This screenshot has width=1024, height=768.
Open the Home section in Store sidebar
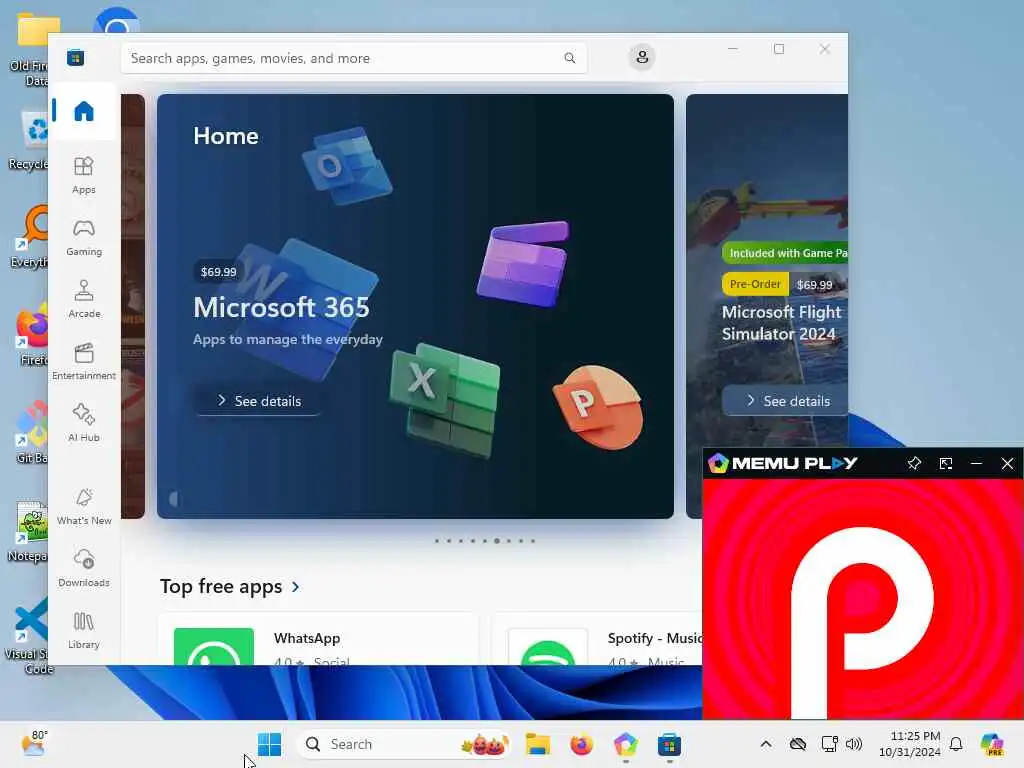coord(84,111)
